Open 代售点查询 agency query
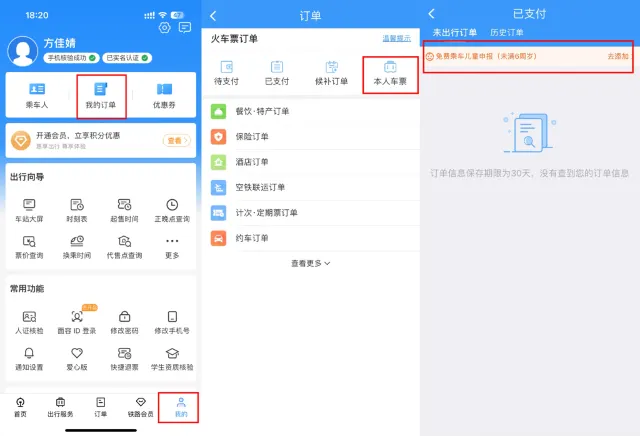 pyautogui.click(x=124, y=247)
